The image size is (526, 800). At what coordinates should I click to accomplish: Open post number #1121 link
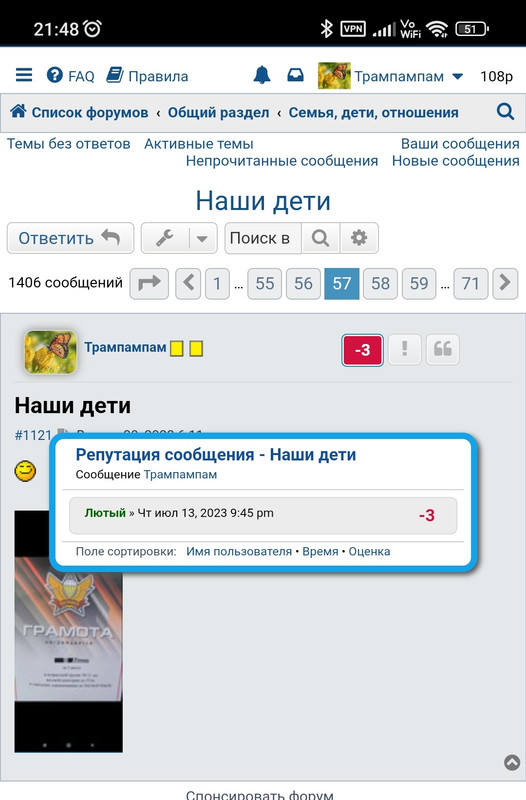tap(33, 435)
